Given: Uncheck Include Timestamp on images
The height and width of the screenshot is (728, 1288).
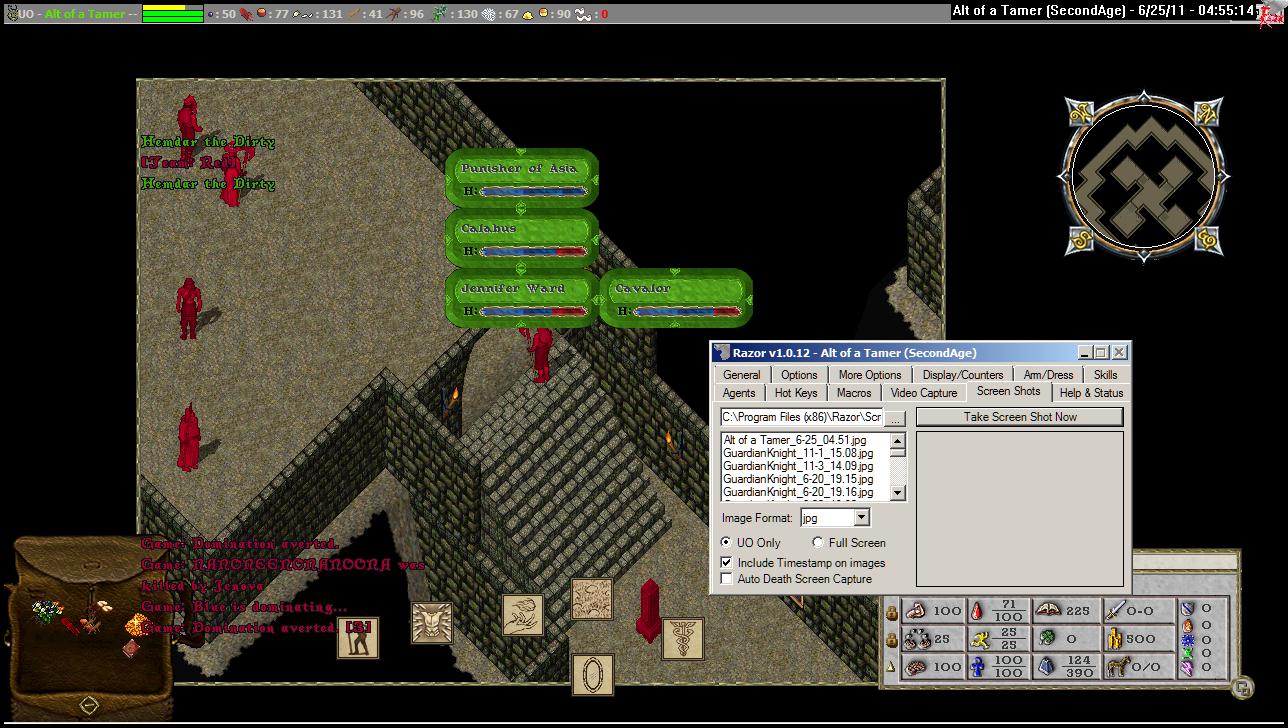Looking at the screenshot, I should tap(727, 563).
